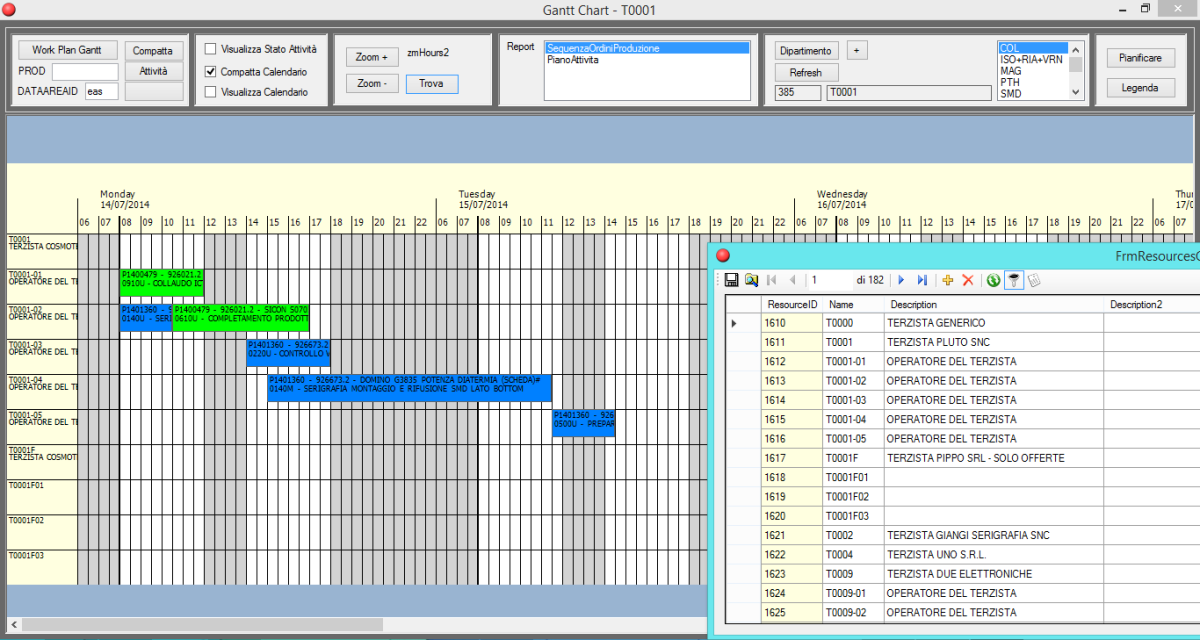The image size is (1200, 640).
Task: Go to next record in FrmResources navigator
Action: [901, 280]
